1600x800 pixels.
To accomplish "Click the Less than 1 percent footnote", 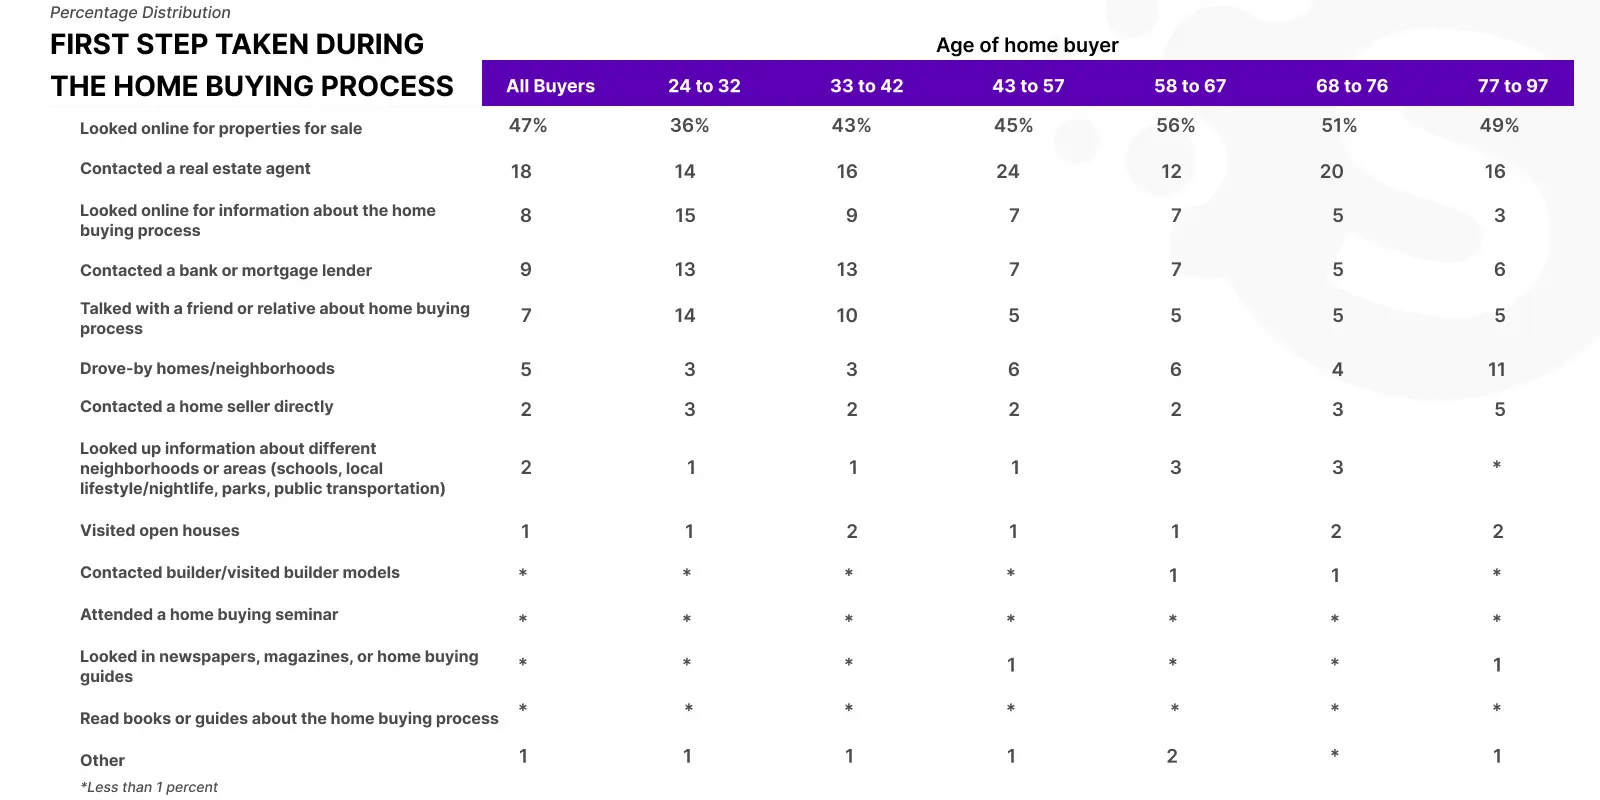I will [149, 787].
